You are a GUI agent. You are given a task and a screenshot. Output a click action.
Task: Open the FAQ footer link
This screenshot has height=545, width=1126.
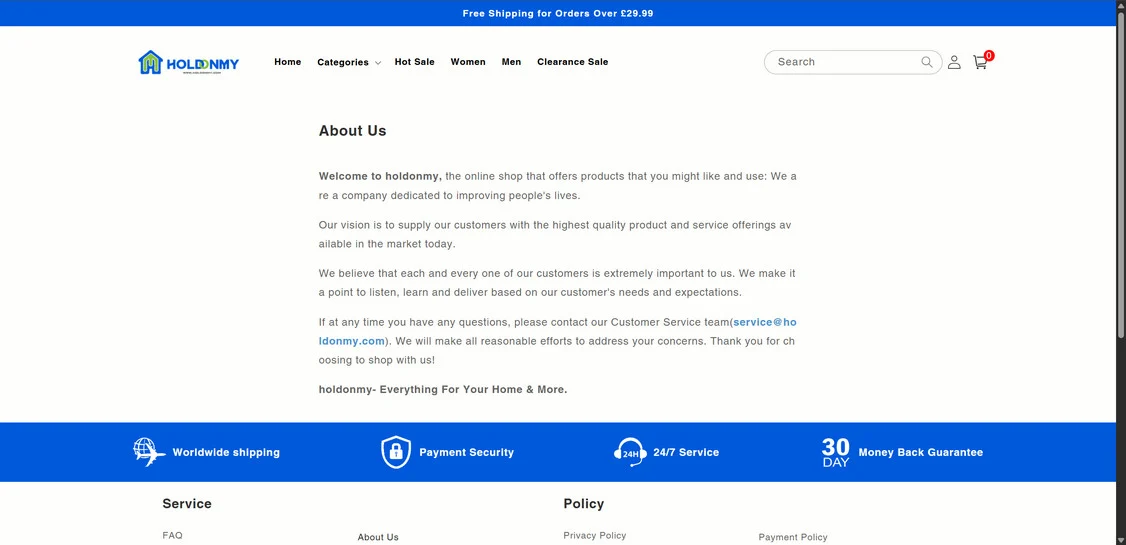pyautogui.click(x=172, y=536)
